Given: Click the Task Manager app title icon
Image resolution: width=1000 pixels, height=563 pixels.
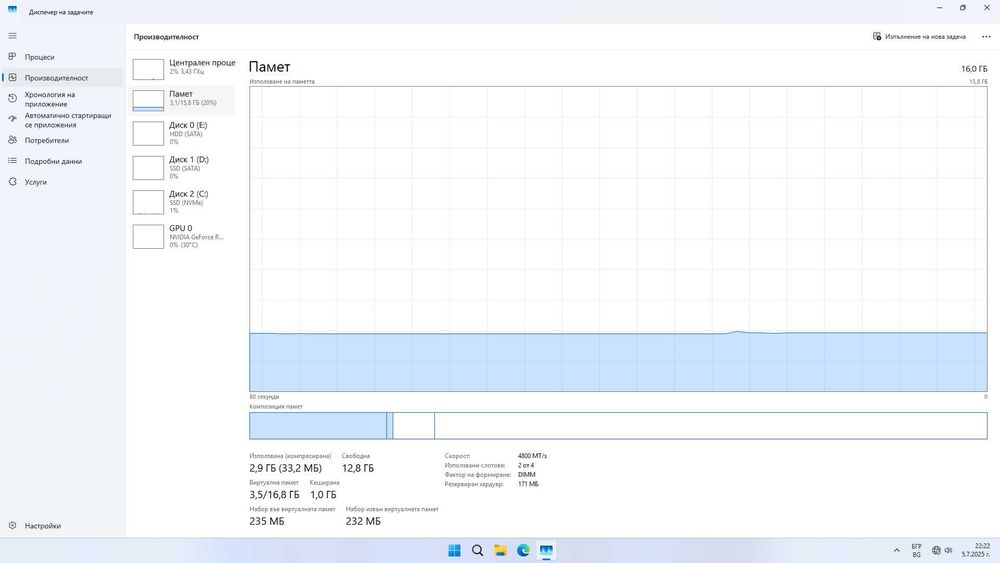Looking at the screenshot, I should coord(12,10).
